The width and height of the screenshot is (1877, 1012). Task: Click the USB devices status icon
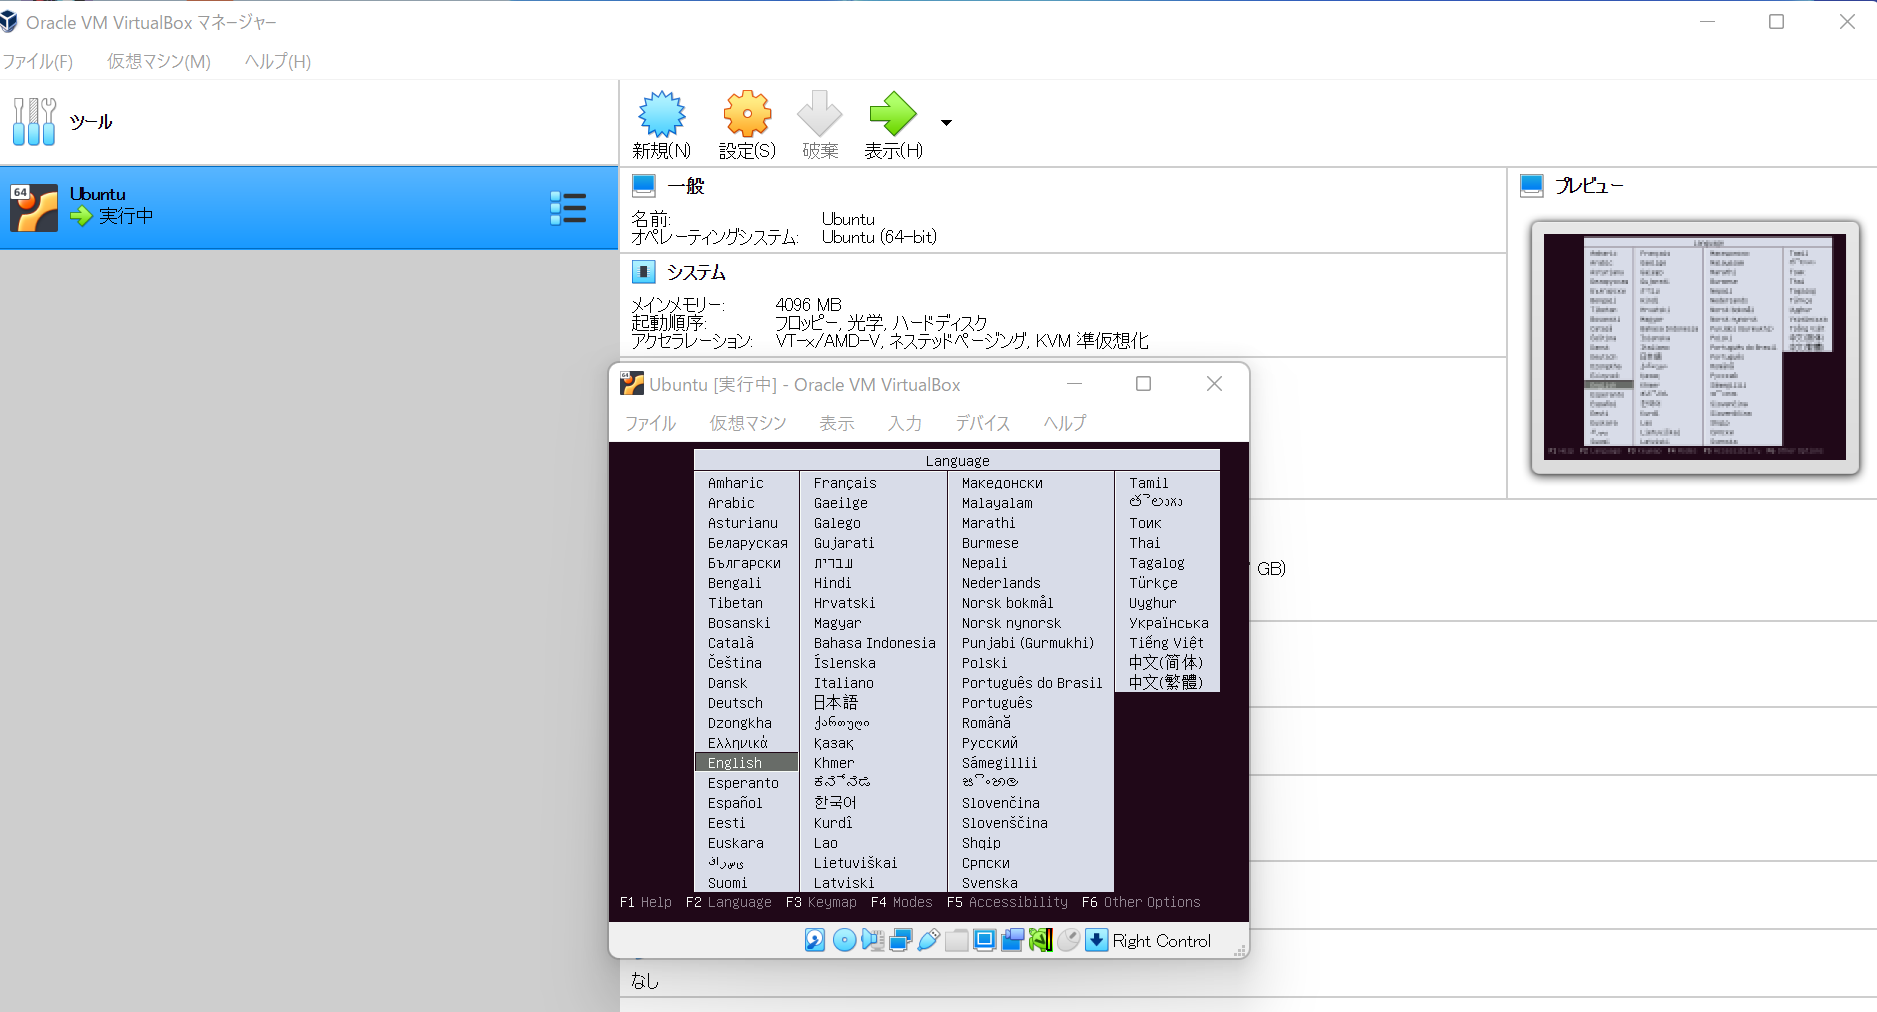pyautogui.click(x=929, y=941)
